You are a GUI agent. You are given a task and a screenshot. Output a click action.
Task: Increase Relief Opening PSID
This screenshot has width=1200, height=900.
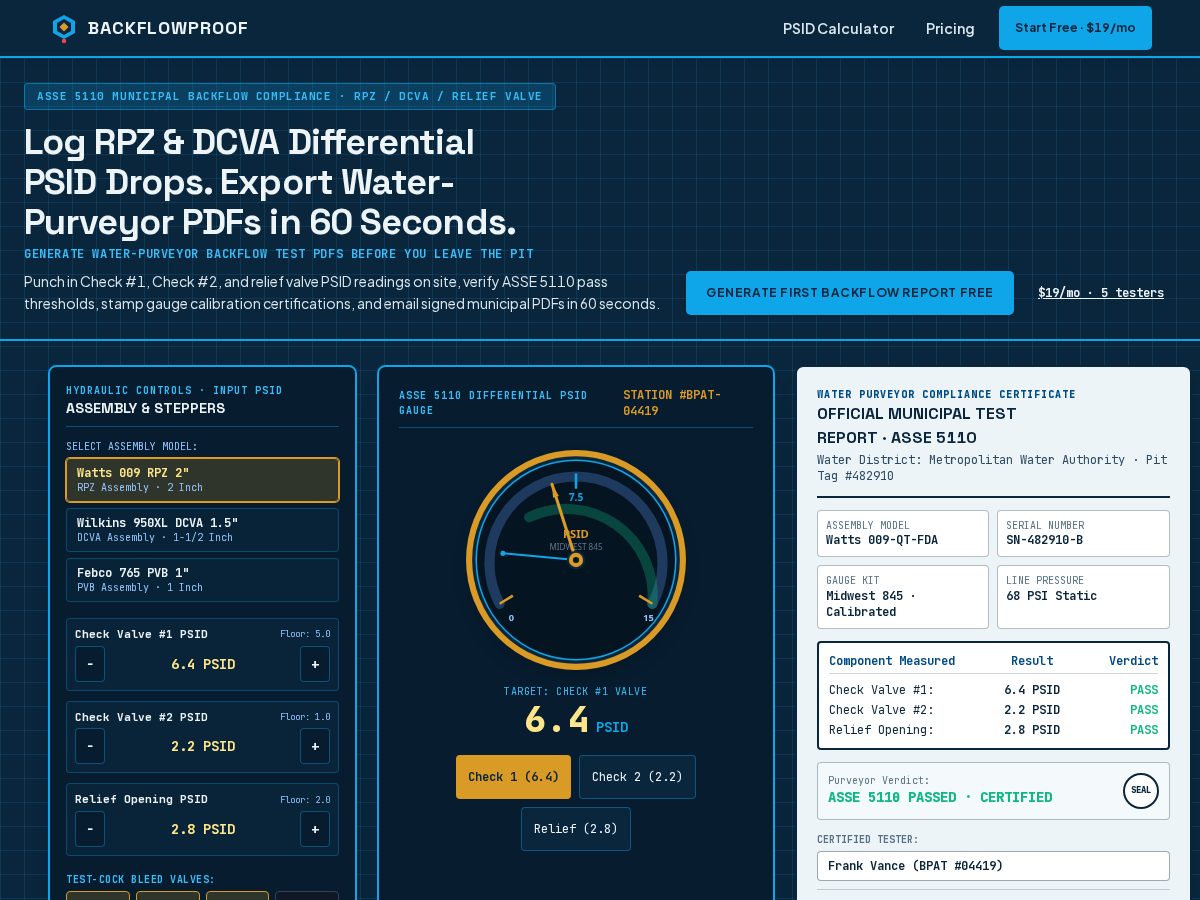click(315, 829)
